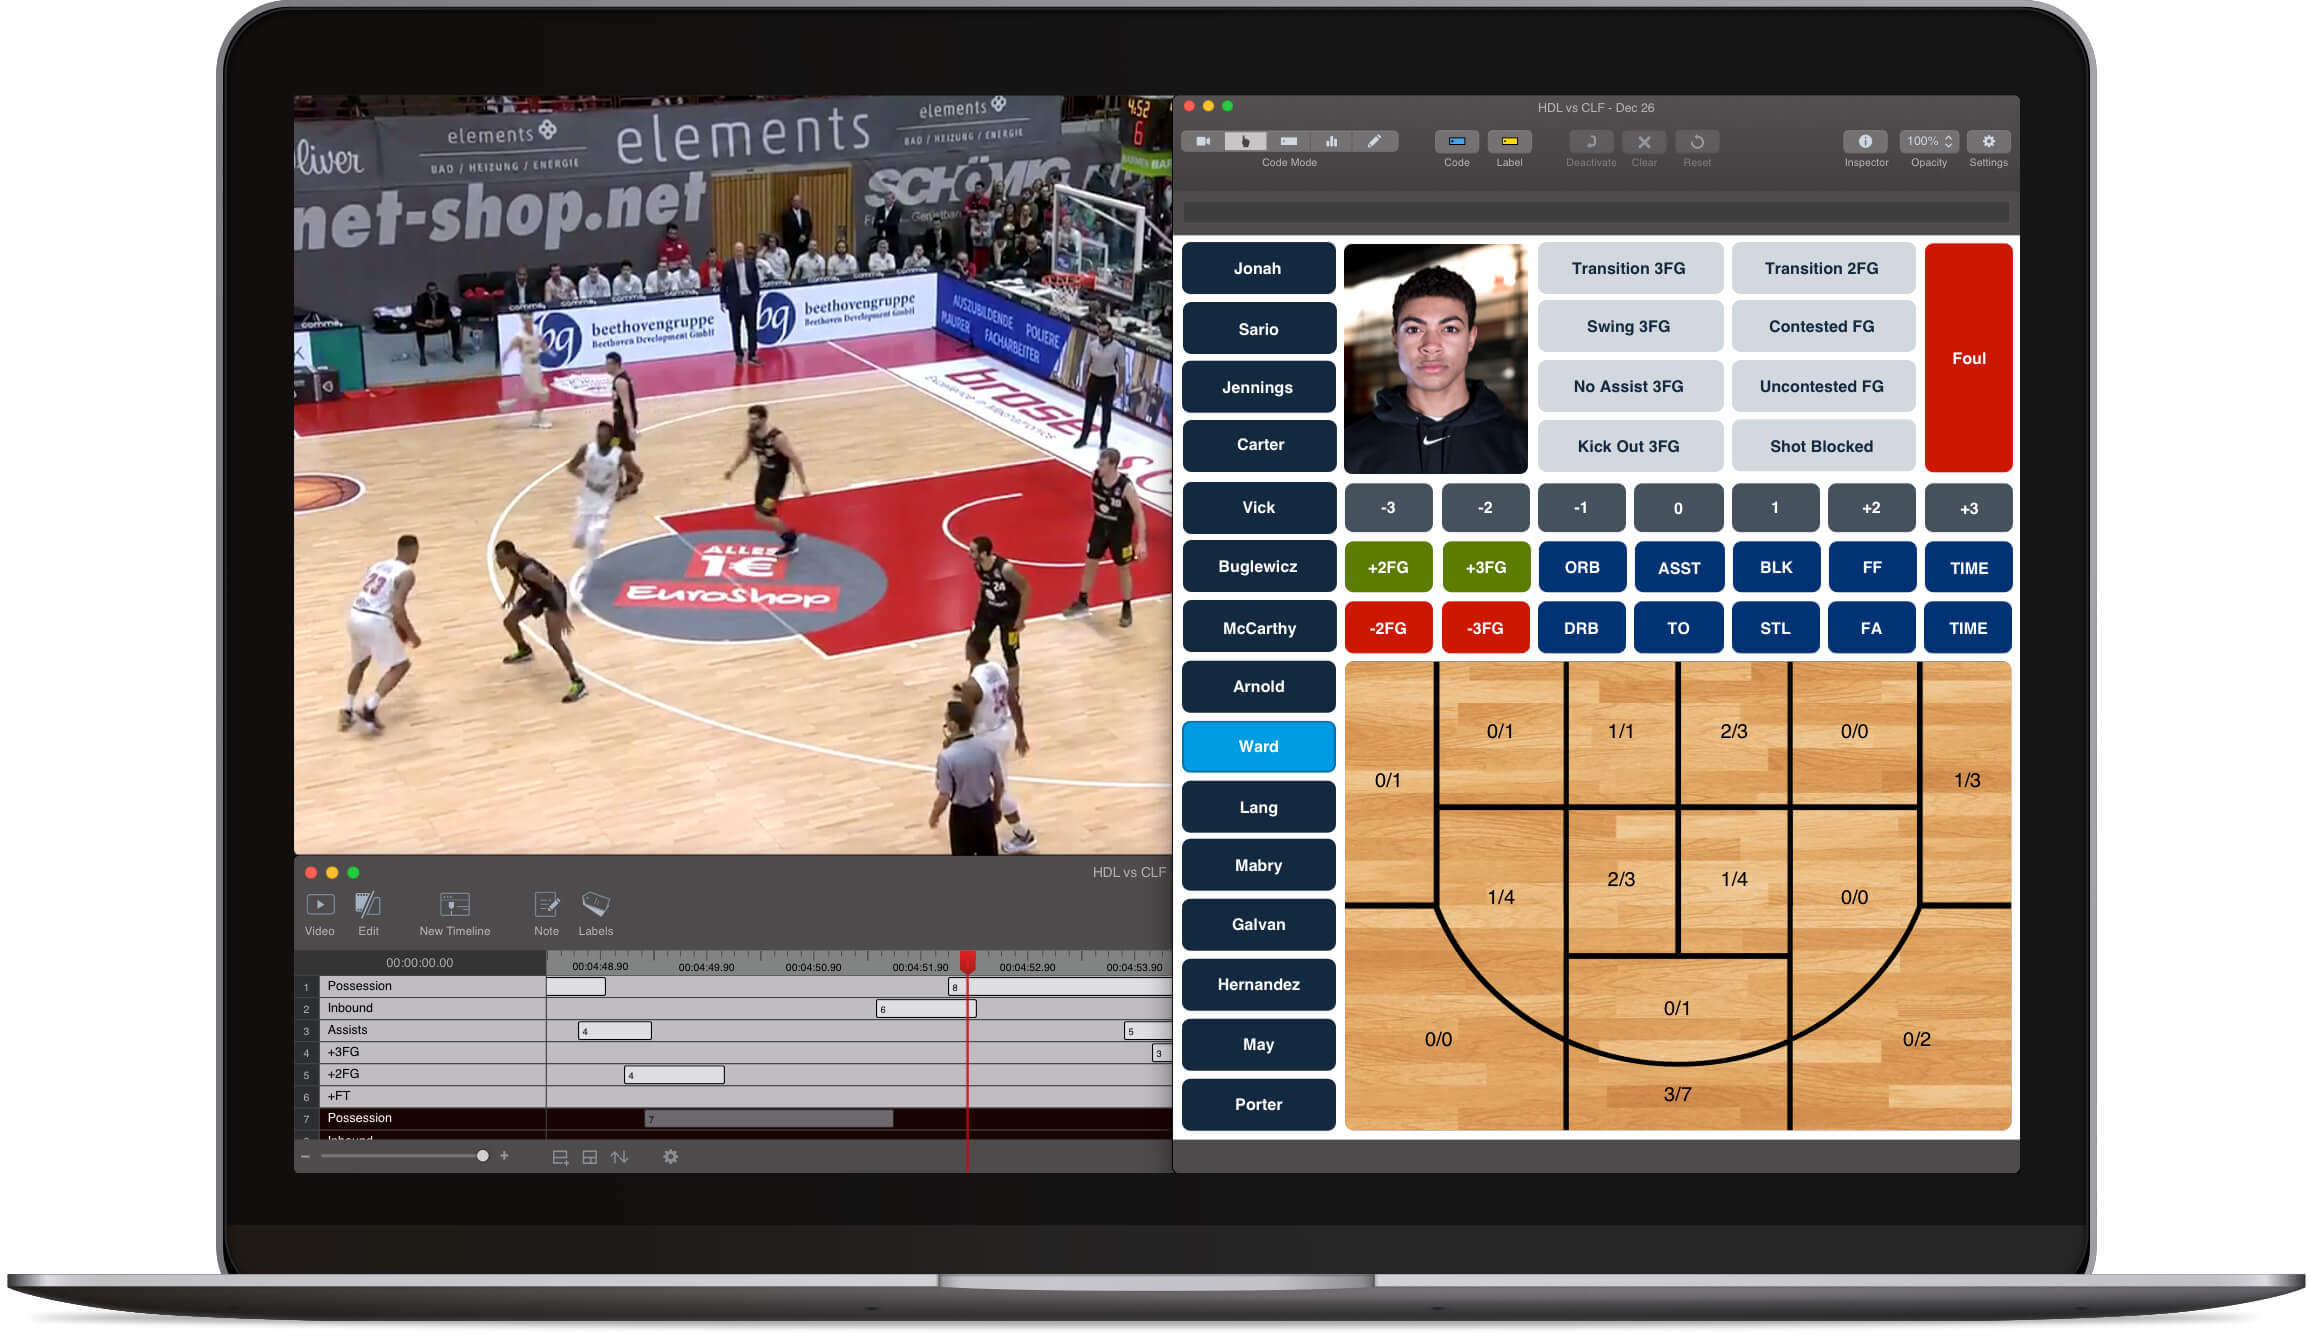Open Settings with the gear icon
This screenshot has height=1340, width=2312.
point(1988,142)
